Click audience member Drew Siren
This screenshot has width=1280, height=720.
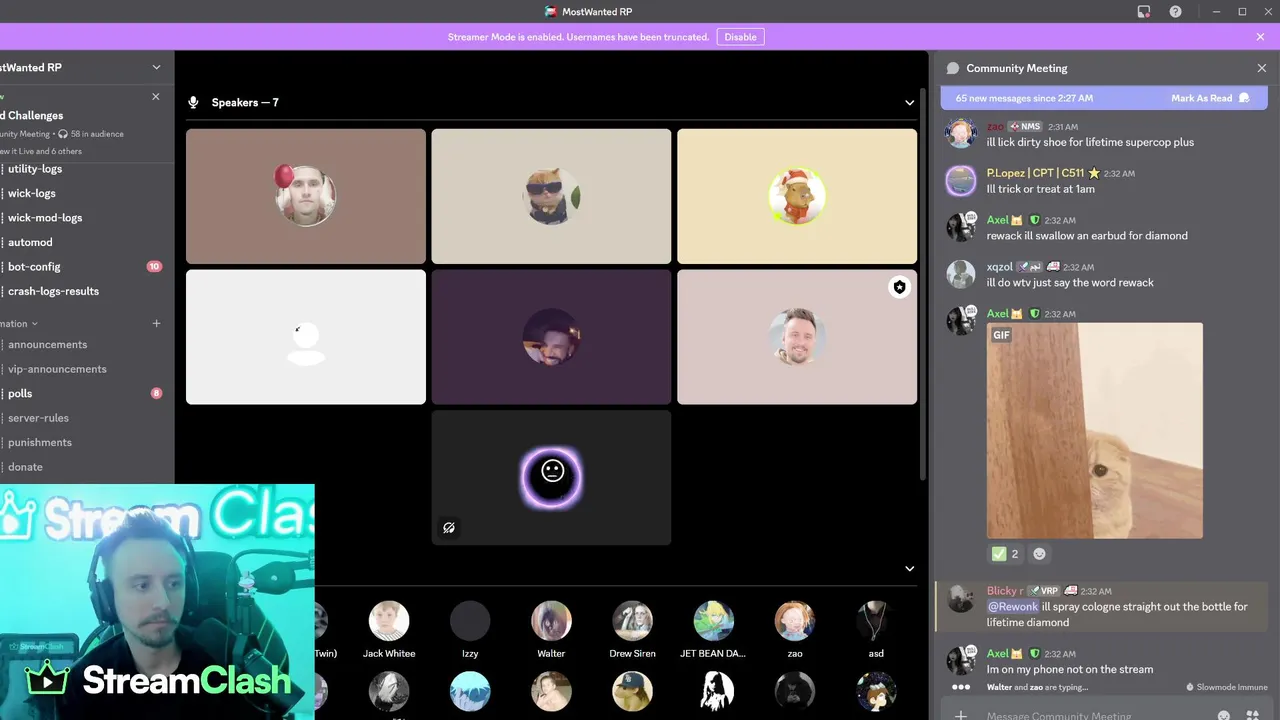point(632,630)
